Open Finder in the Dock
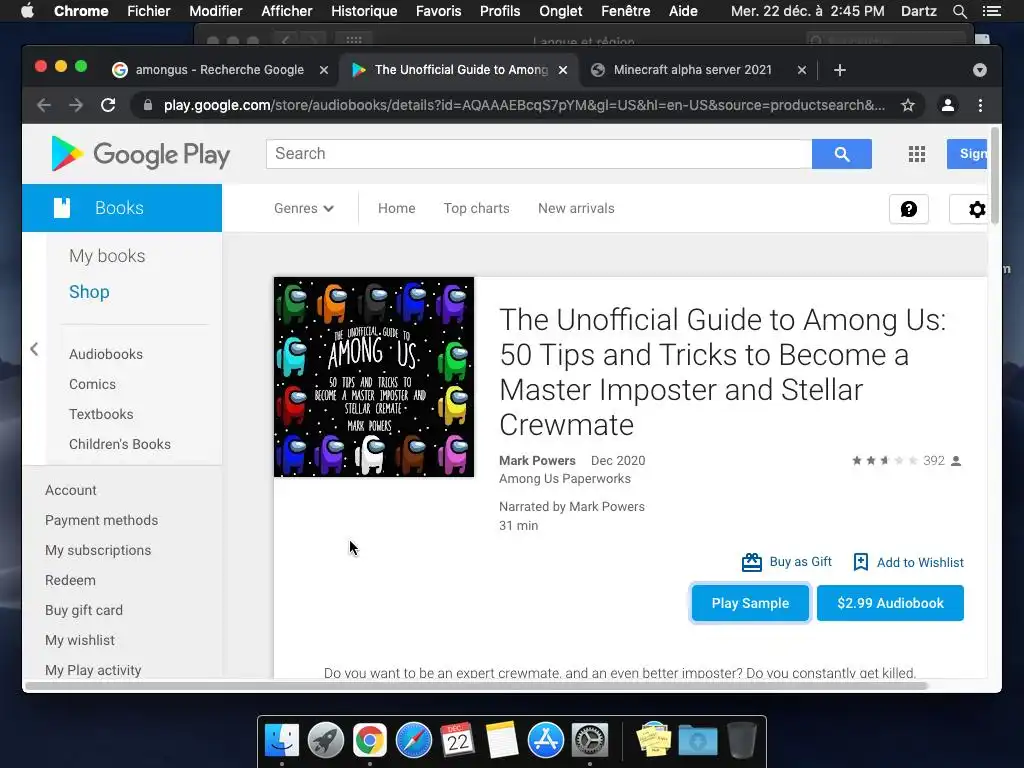This screenshot has width=1024, height=768. 281,741
